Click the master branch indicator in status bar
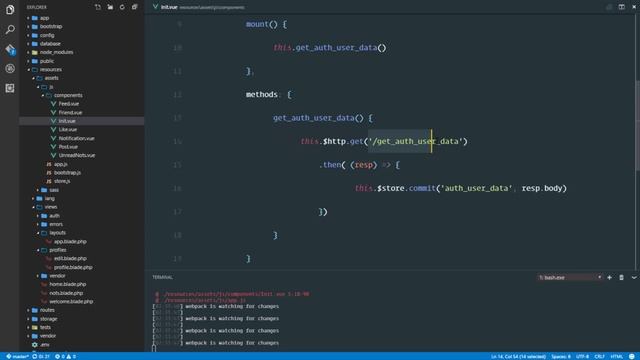The image size is (640, 360). tap(17, 356)
